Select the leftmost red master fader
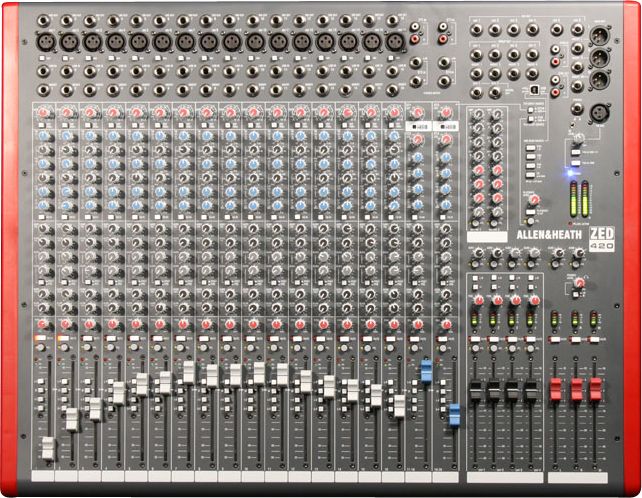Image resolution: width=642 pixels, height=498 pixels. 556,389
